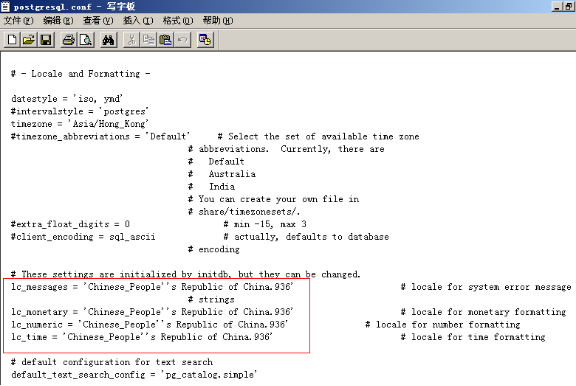Screen dimensions: 576x386
Task: Click the 'locale for time formatting' comment
Action: 473,337
